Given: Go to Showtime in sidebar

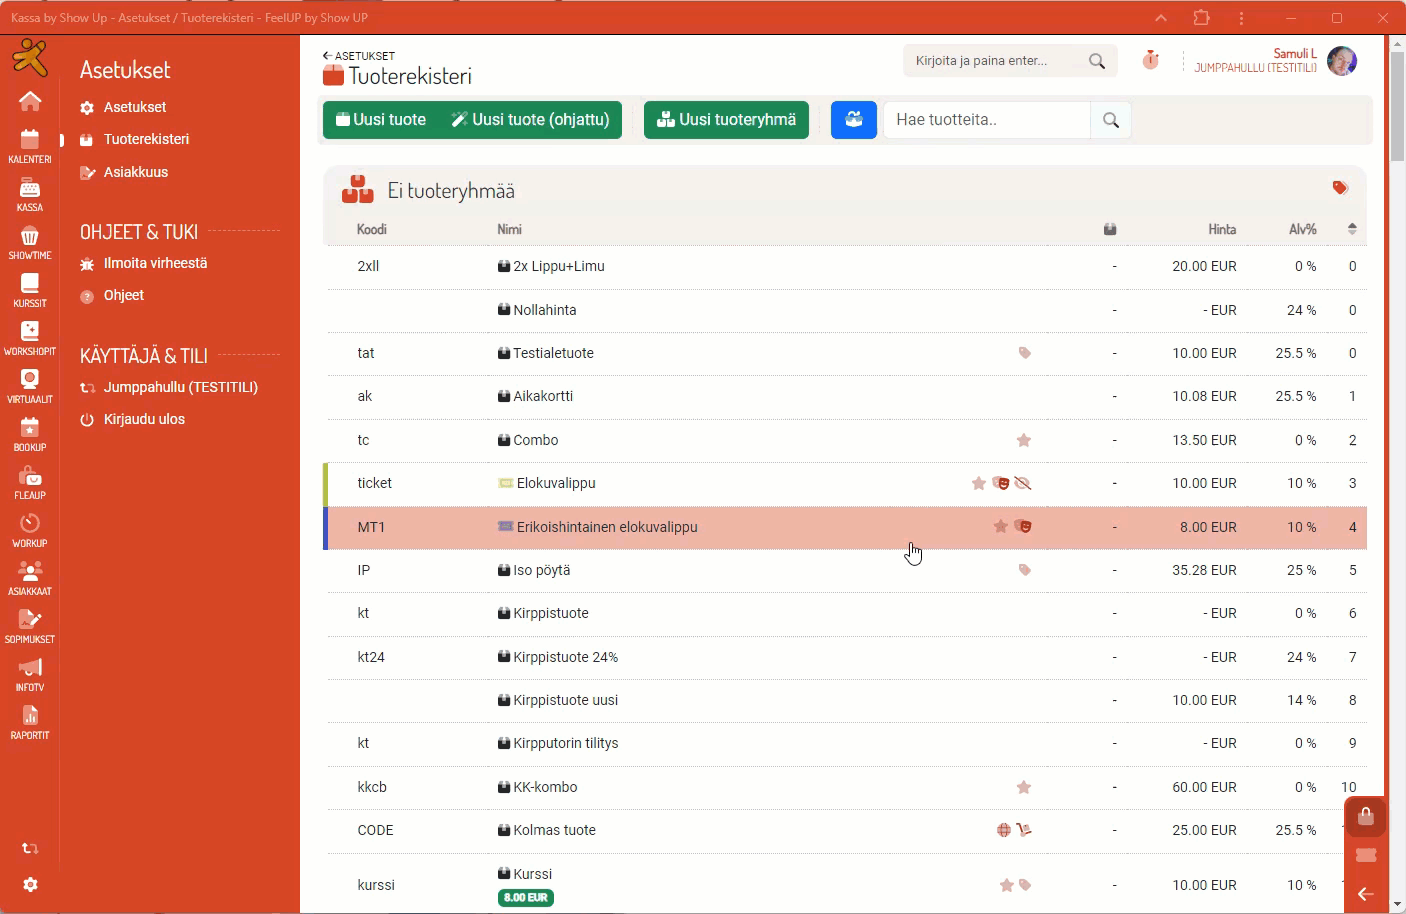Looking at the screenshot, I should coord(30,241).
